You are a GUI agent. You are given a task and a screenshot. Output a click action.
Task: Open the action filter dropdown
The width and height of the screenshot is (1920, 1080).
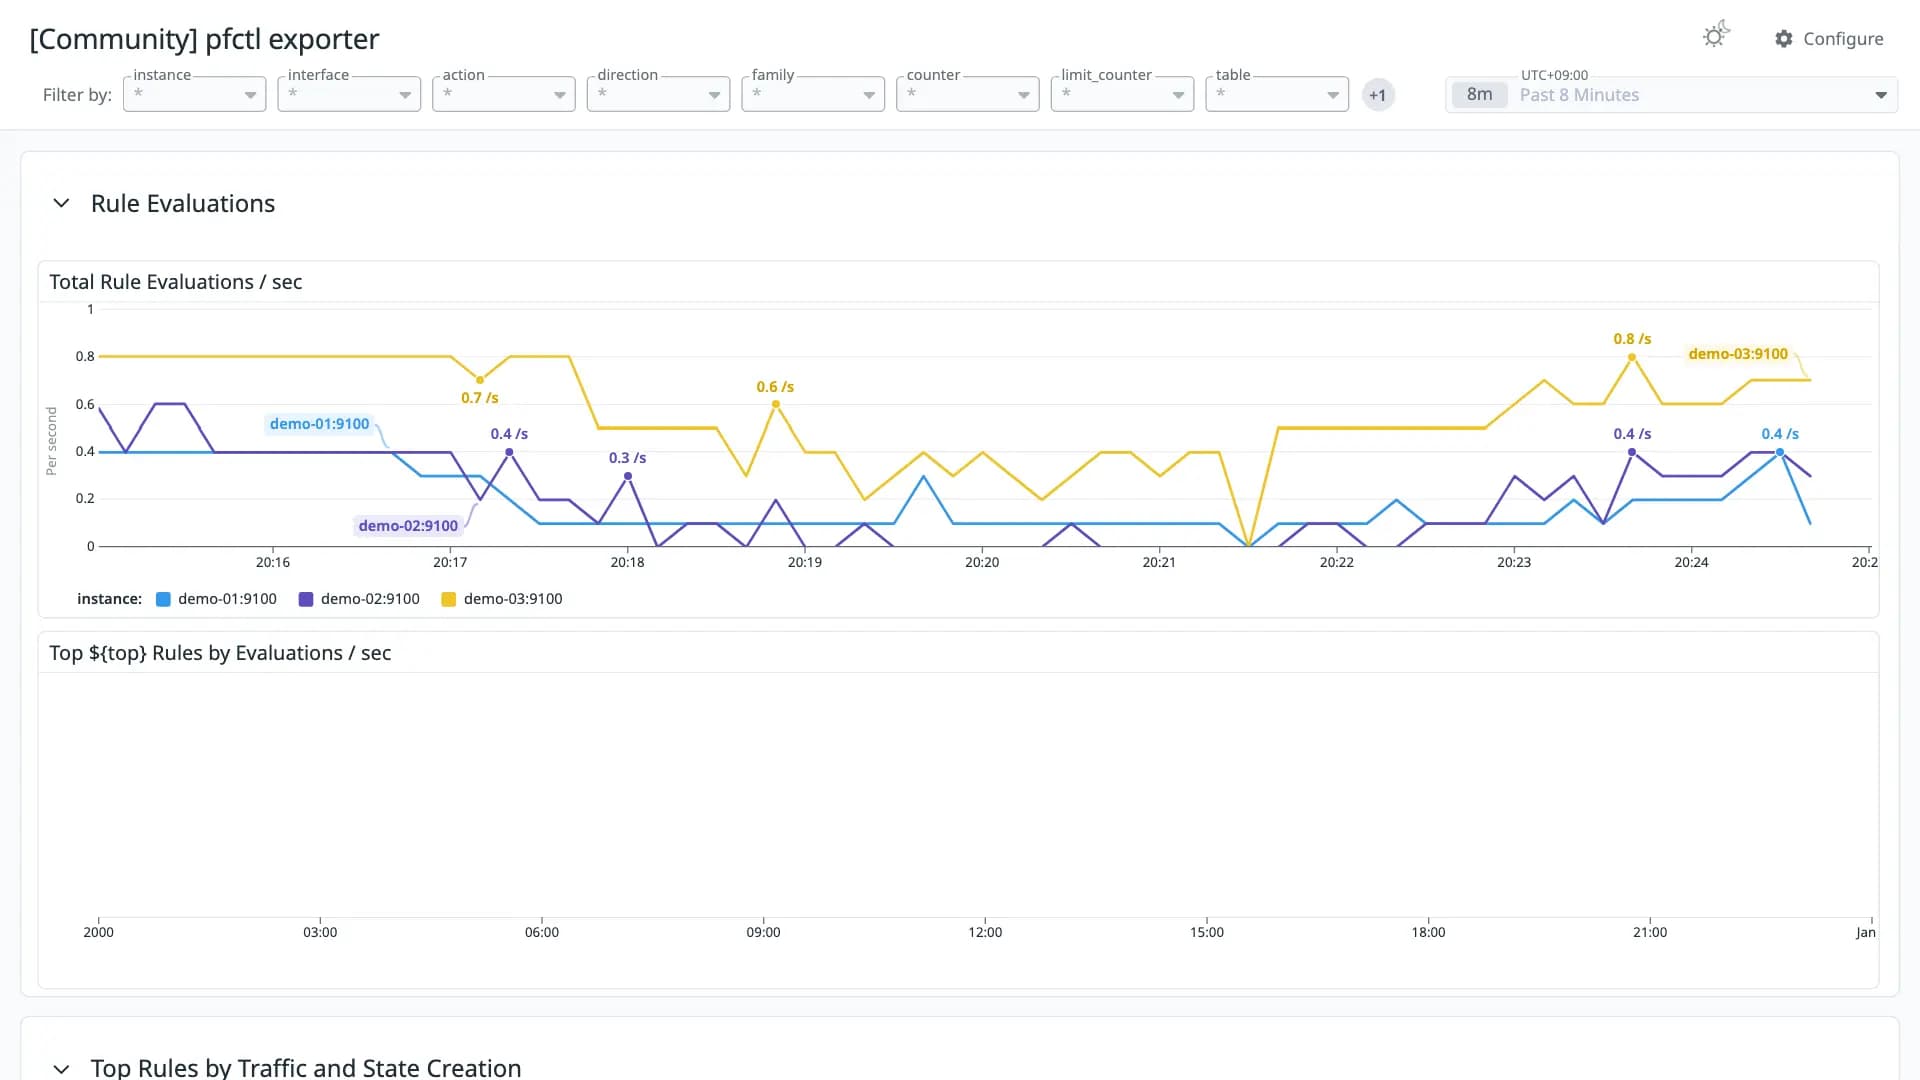click(504, 94)
